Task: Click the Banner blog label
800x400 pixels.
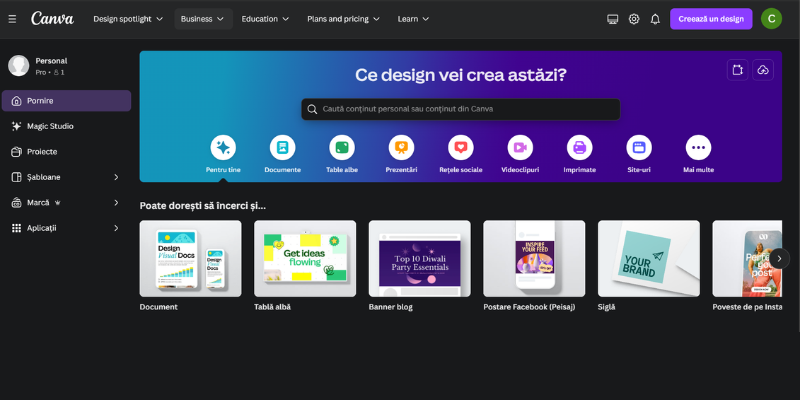Action: (390, 307)
